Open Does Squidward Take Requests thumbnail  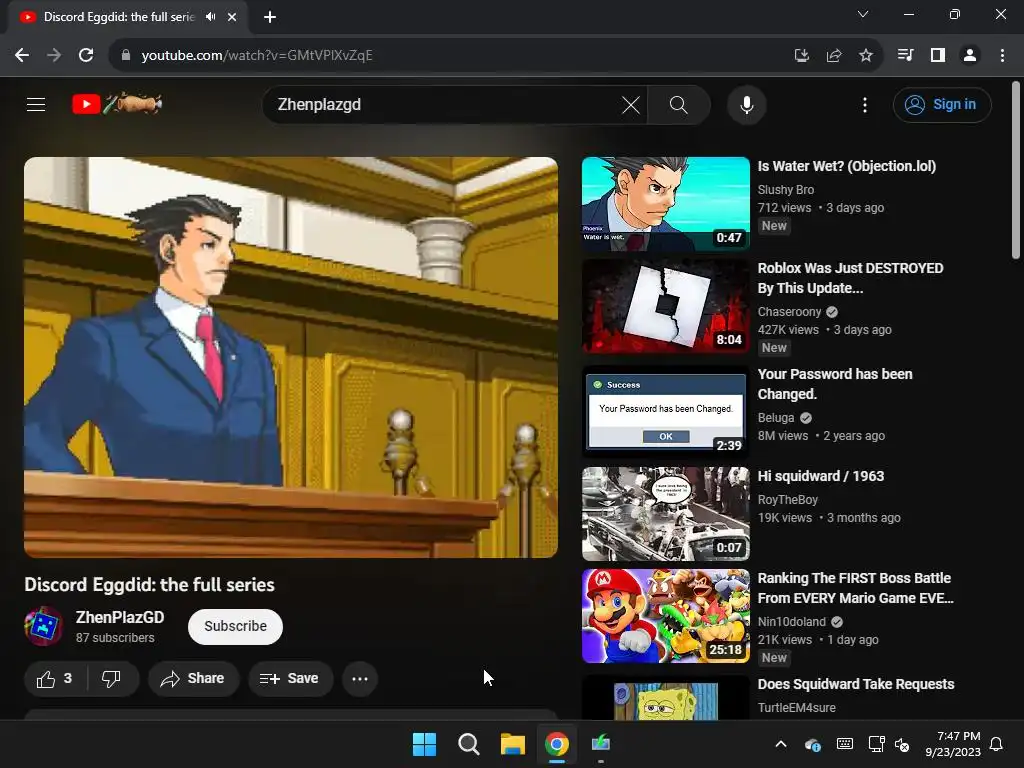pos(665,698)
